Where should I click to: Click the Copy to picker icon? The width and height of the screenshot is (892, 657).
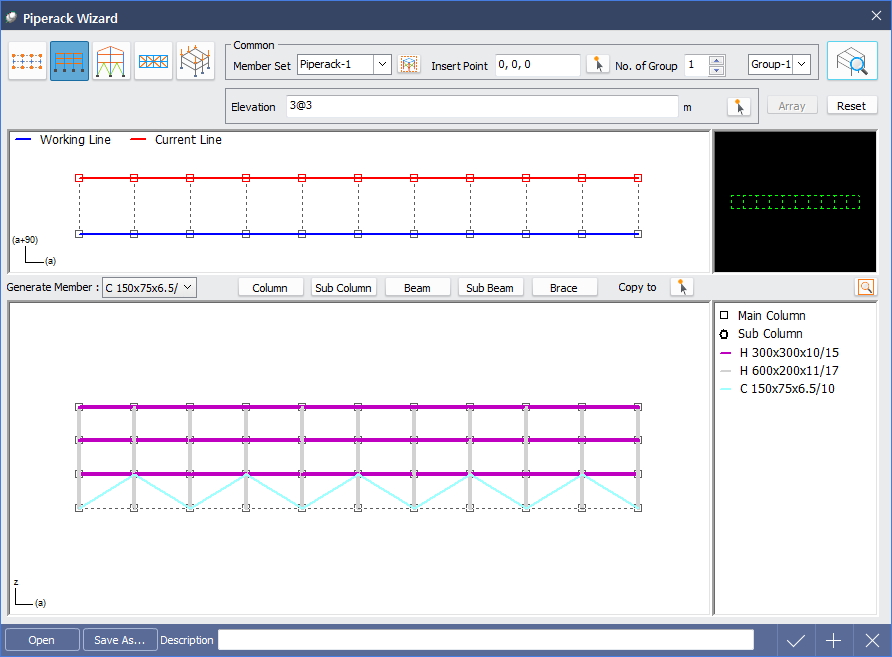tap(681, 287)
